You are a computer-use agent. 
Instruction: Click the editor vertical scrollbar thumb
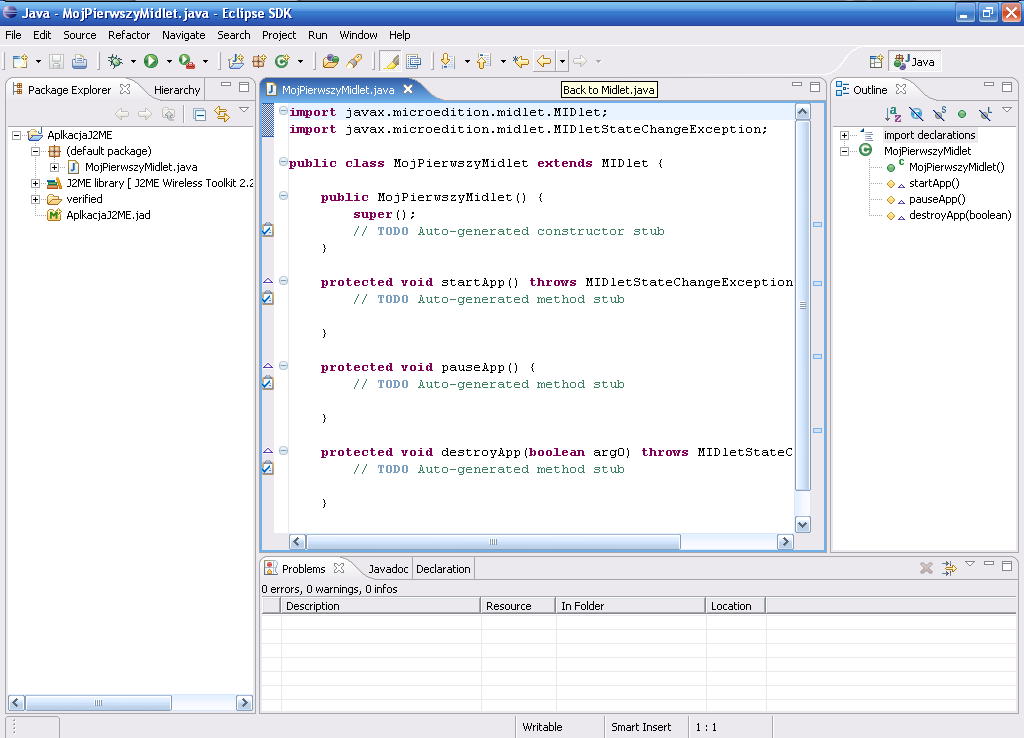click(x=803, y=305)
